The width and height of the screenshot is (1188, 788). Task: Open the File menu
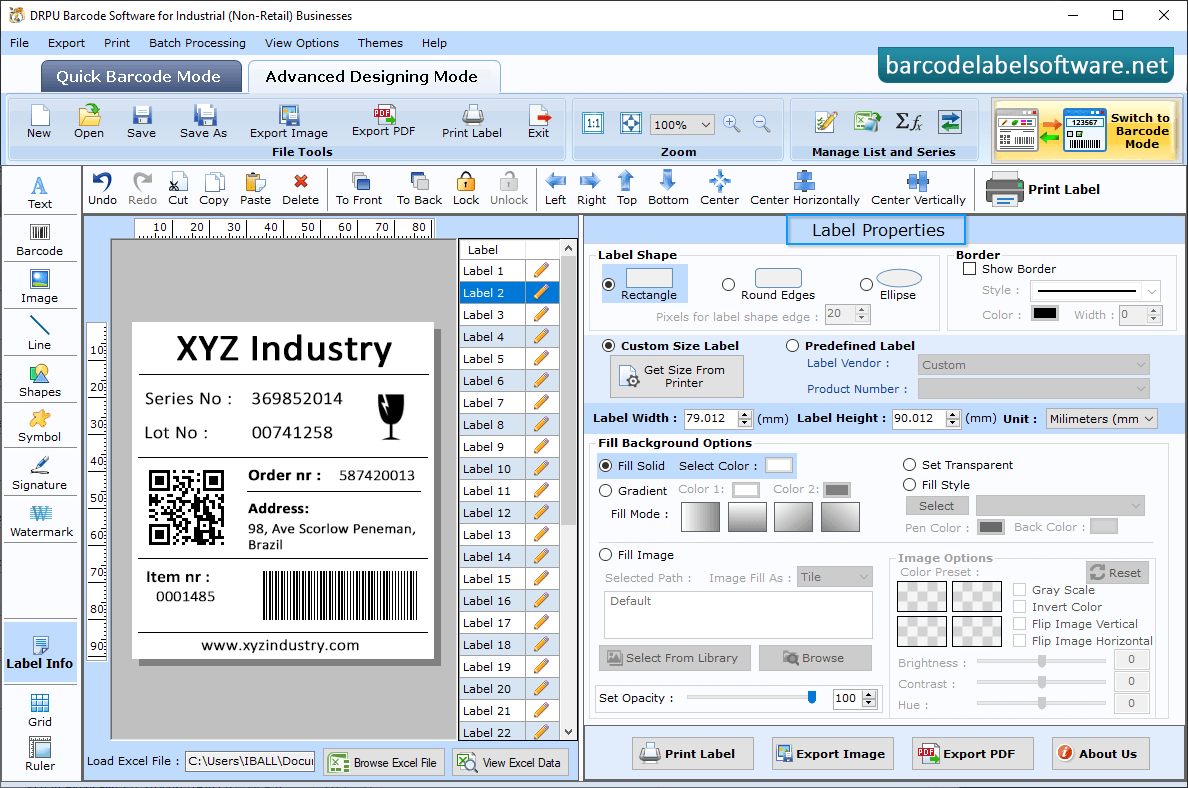point(20,43)
